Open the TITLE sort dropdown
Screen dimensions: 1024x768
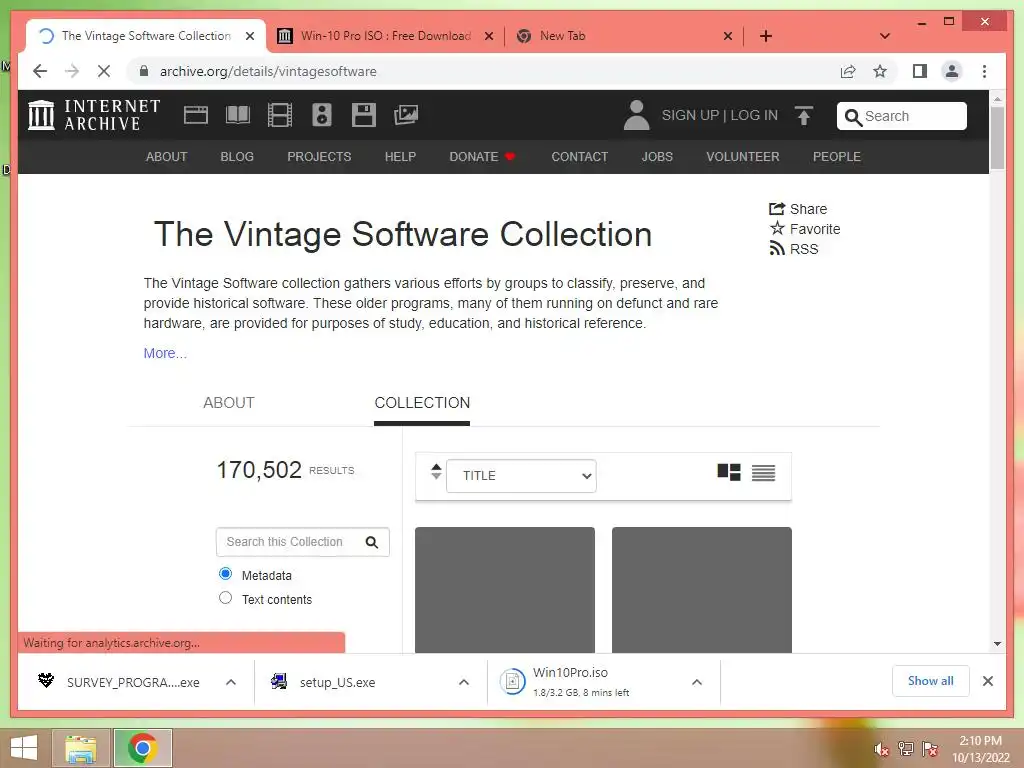[x=521, y=476]
